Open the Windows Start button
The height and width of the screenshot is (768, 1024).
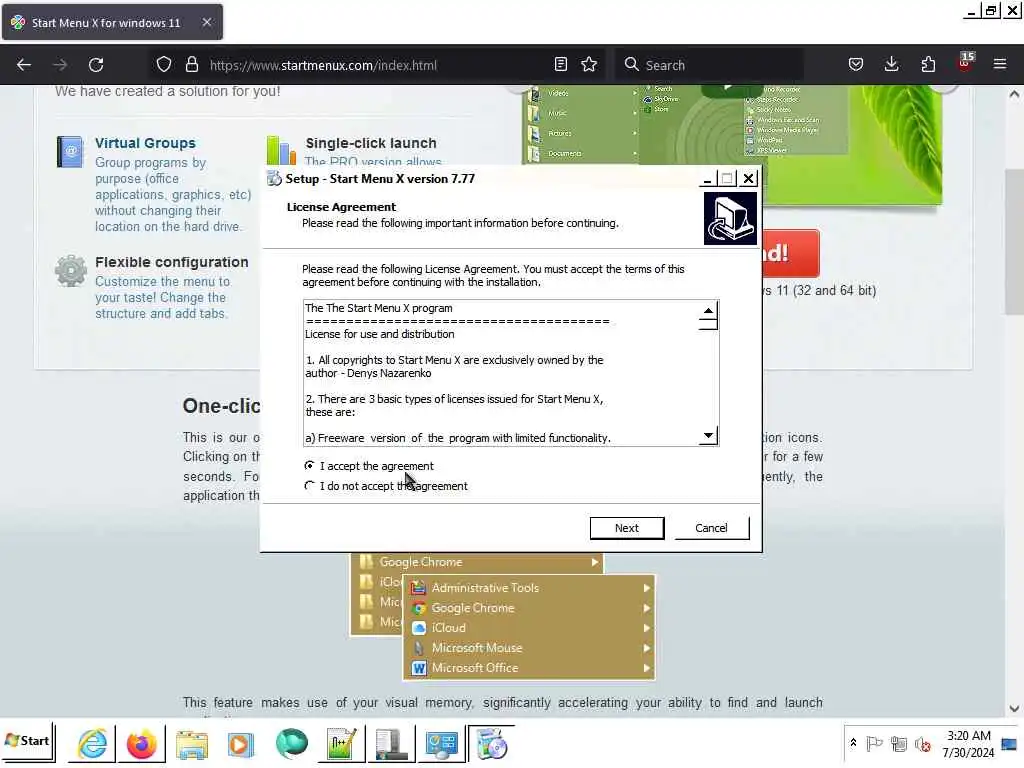pyautogui.click(x=27, y=741)
